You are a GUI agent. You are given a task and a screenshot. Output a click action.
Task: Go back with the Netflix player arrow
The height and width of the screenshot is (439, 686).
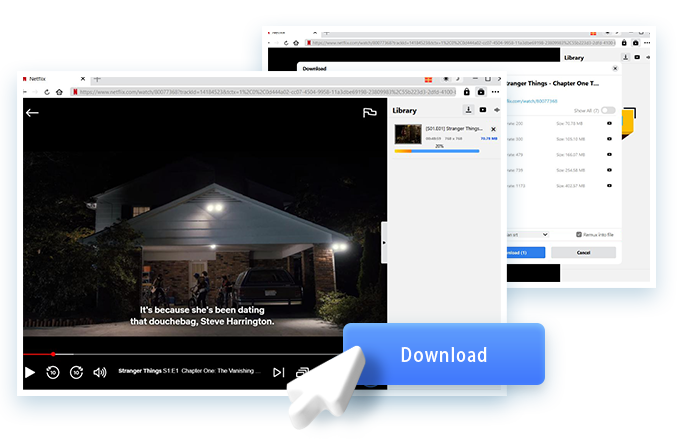coord(32,113)
